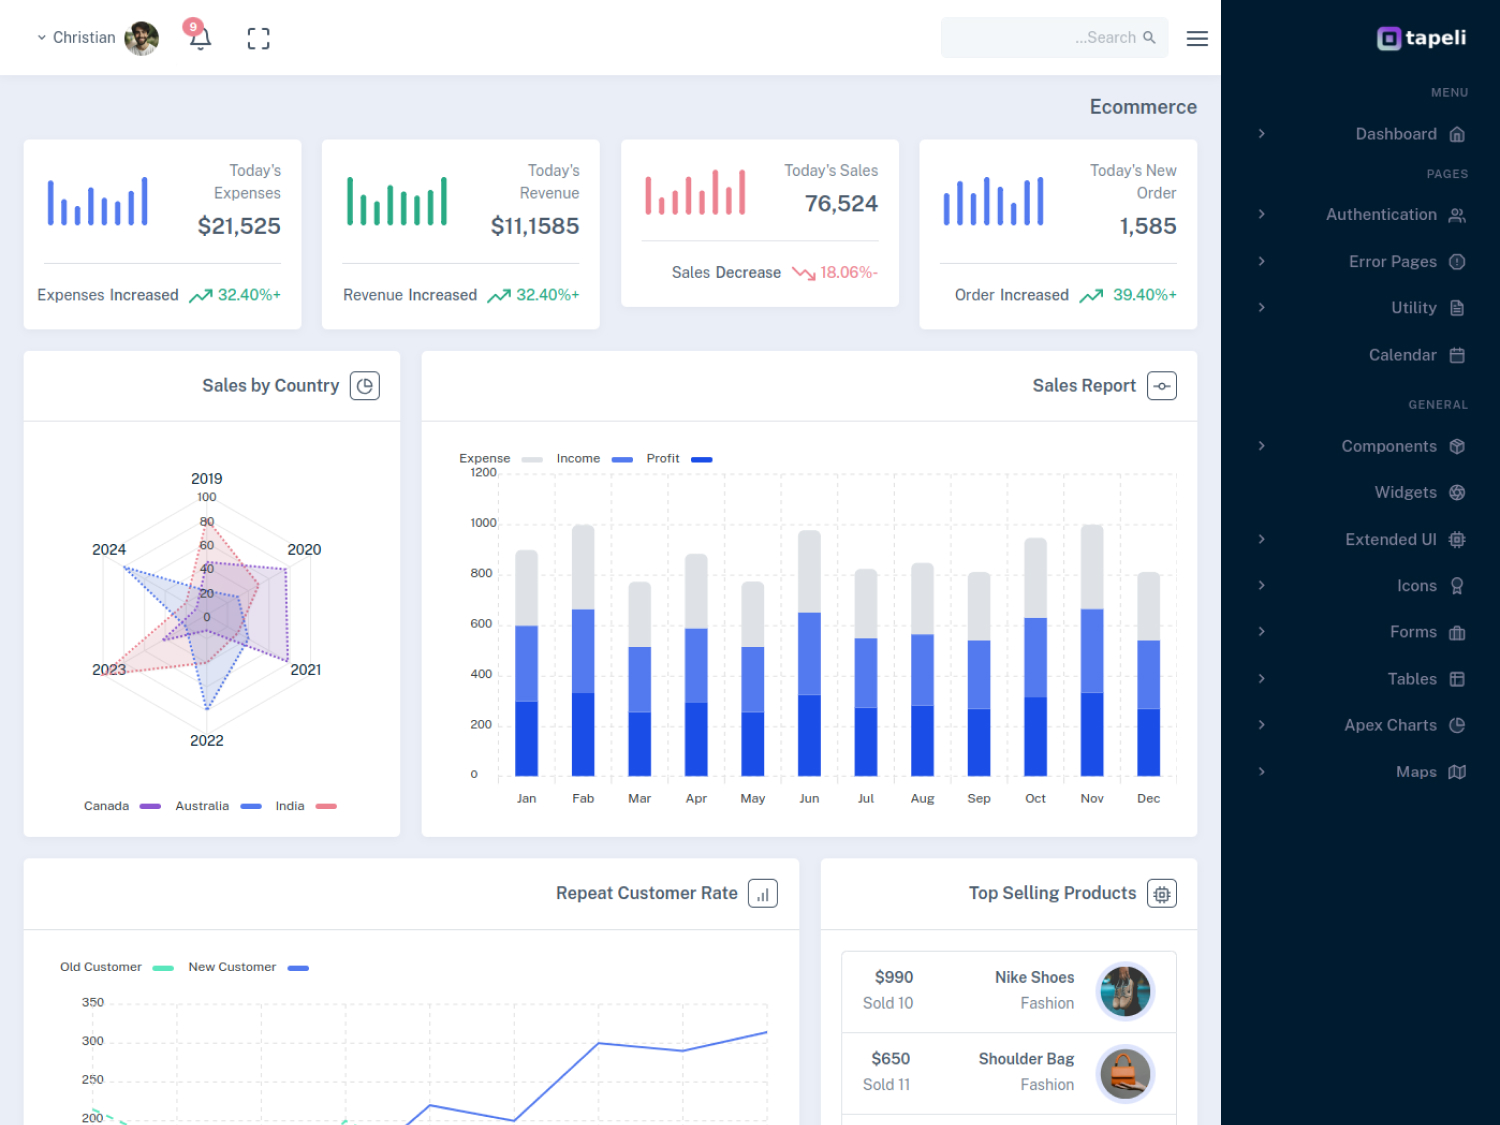Toggle fullscreen mode icon
The width and height of the screenshot is (1500, 1125).
click(258, 38)
